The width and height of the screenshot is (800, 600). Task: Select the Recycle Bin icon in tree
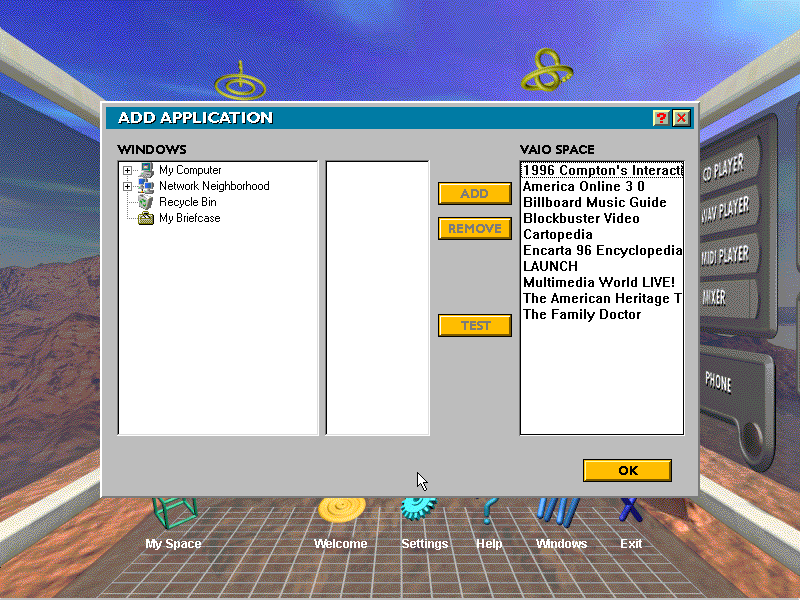click(x=146, y=202)
